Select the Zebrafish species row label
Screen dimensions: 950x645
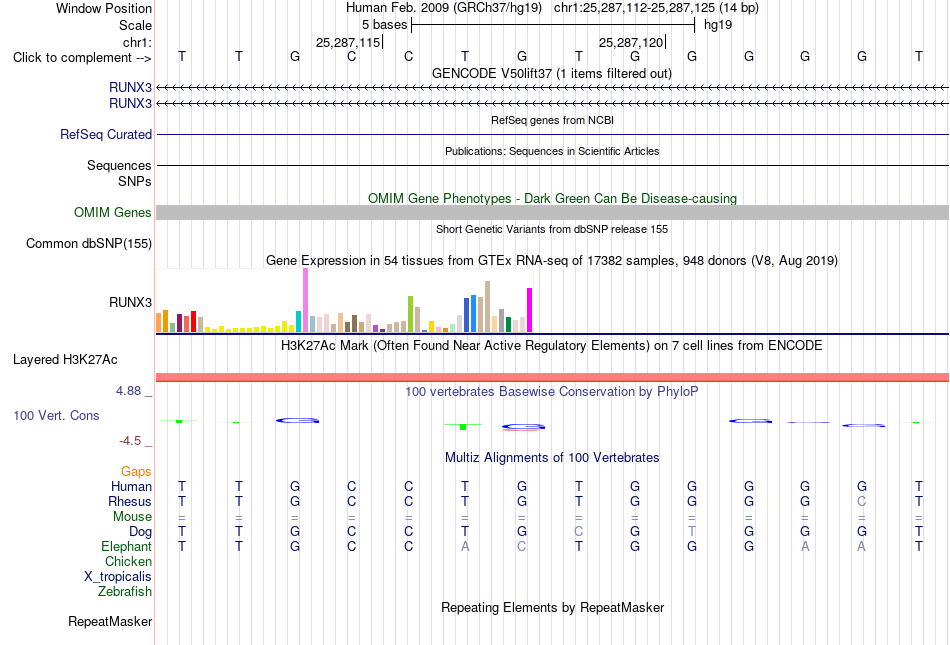pos(125,591)
